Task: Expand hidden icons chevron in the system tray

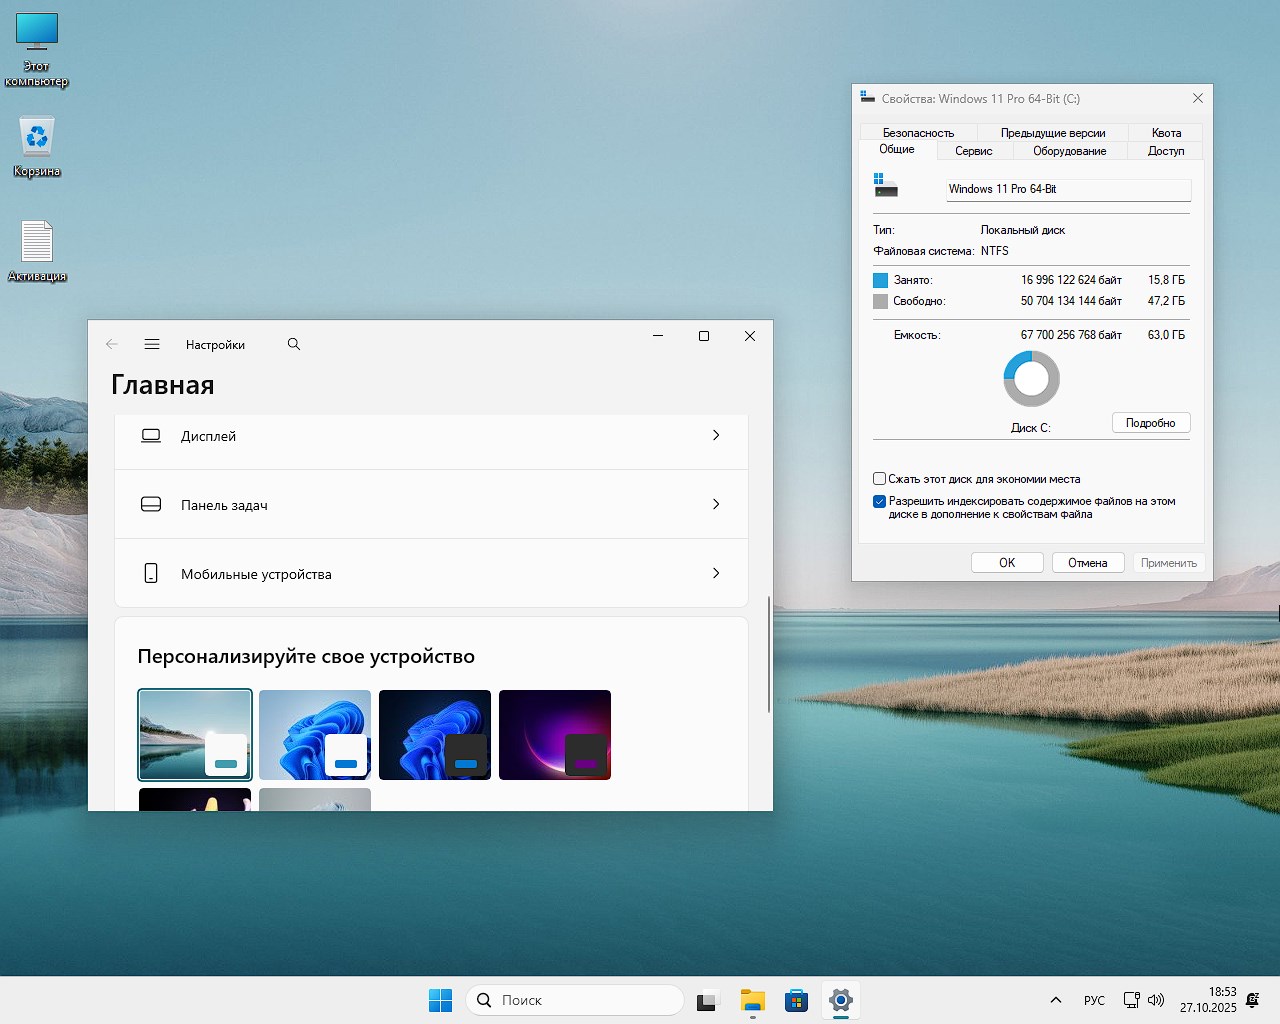Action: 1055,1000
